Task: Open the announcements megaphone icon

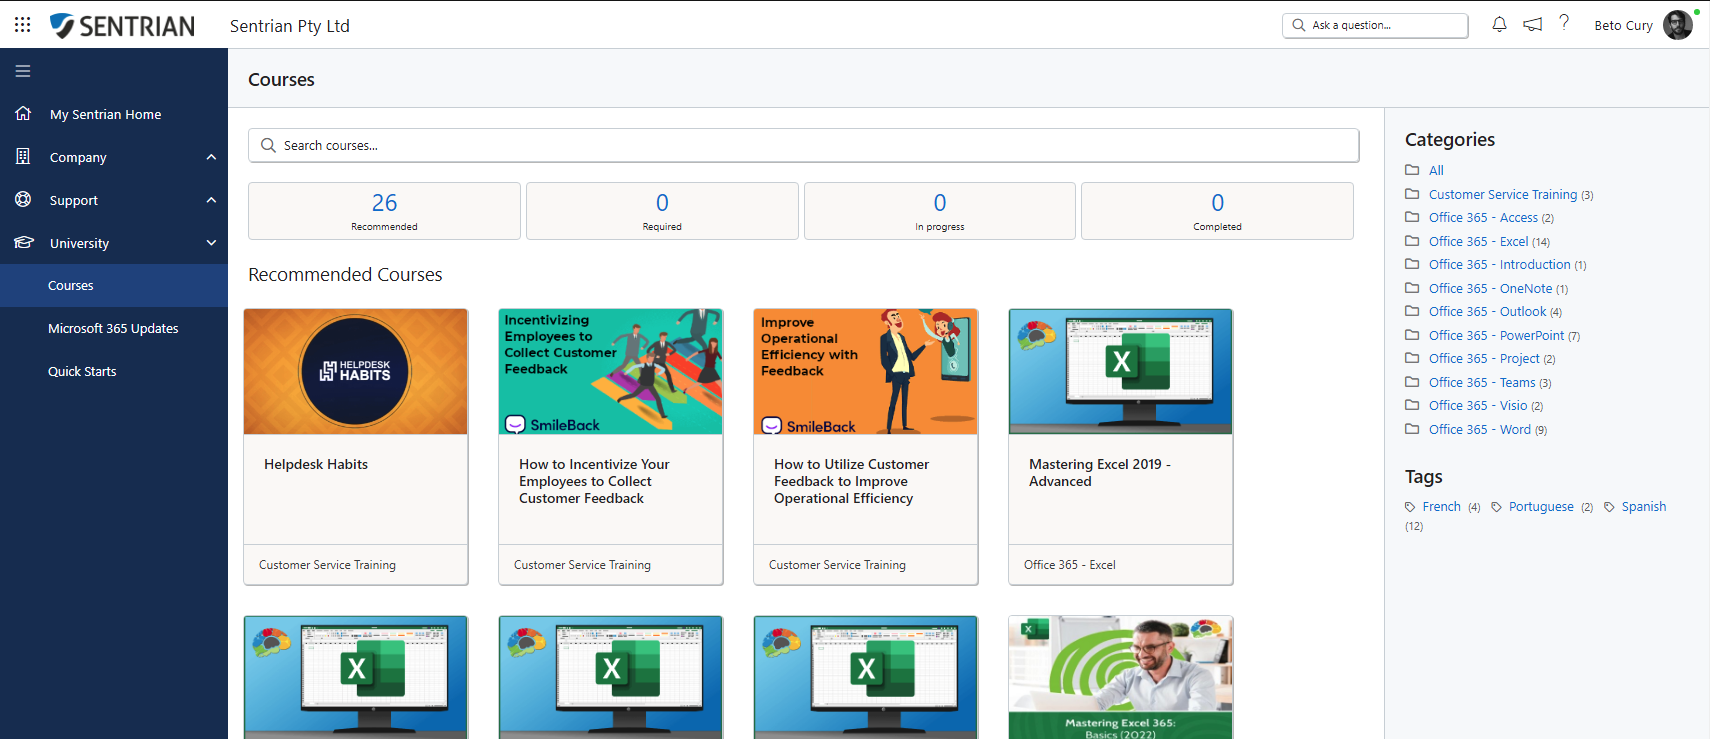Action: click(x=1532, y=25)
